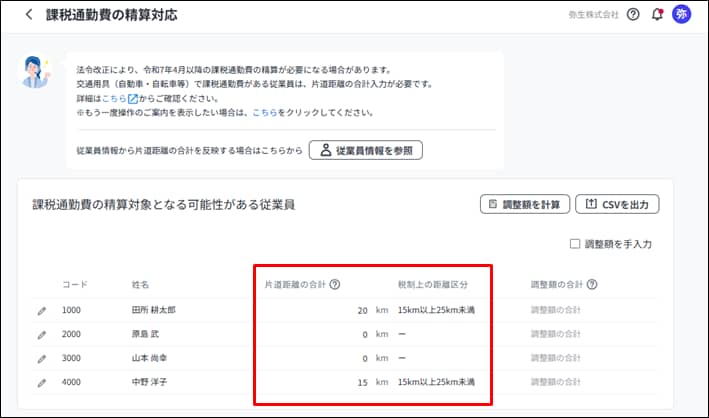This screenshot has height=418, width=709.
Task: Click the edit pencil for 原島 武
Action: (42, 334)
